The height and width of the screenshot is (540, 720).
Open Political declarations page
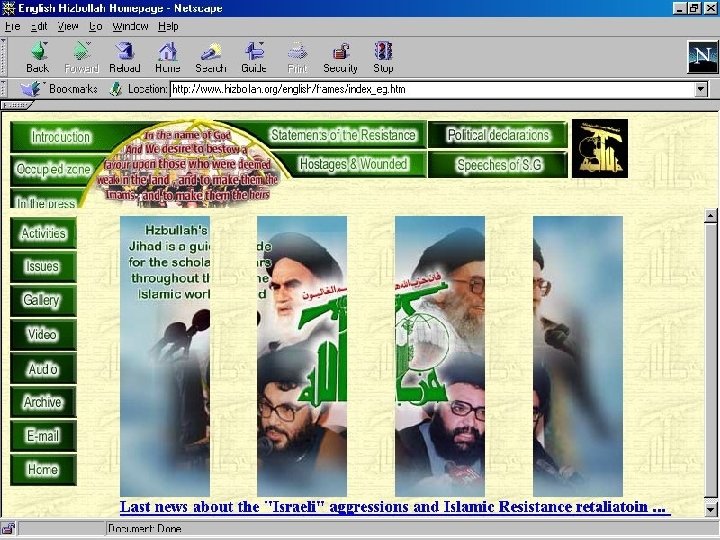pyautogui.click(x=498, y=135)
